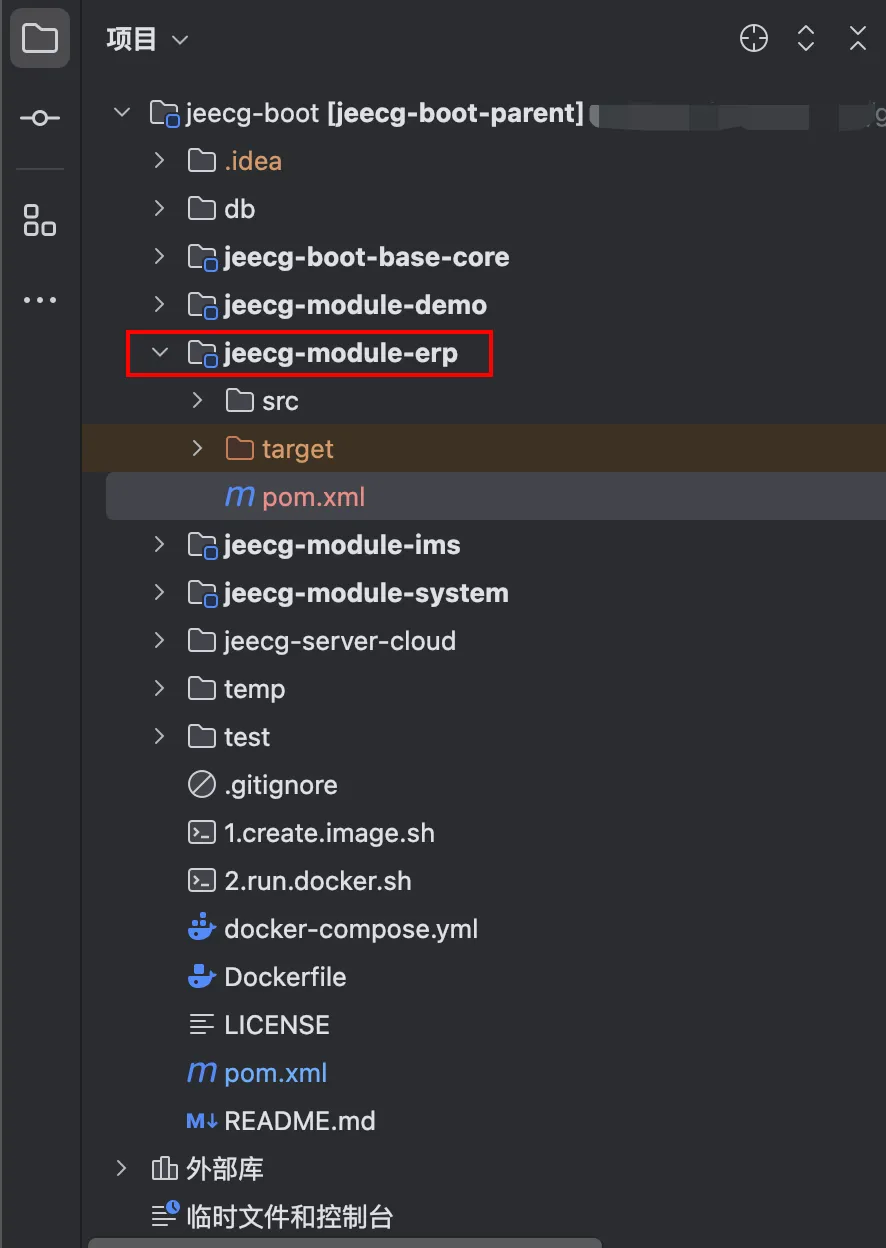This screenshot has height=1248, width=886.
Task: Click the ignored-file icon beside .gitignore
Action: (201, 784)
